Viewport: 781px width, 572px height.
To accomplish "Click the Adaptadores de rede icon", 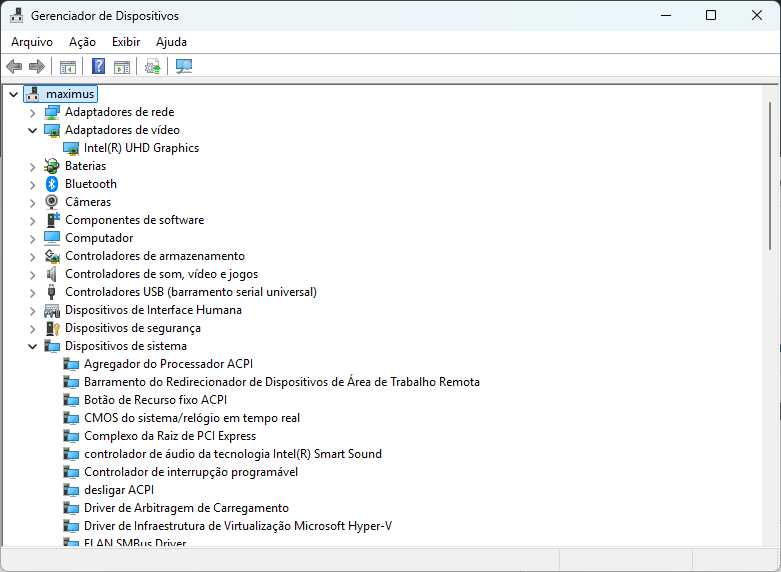I will click(x=52, y=112).
